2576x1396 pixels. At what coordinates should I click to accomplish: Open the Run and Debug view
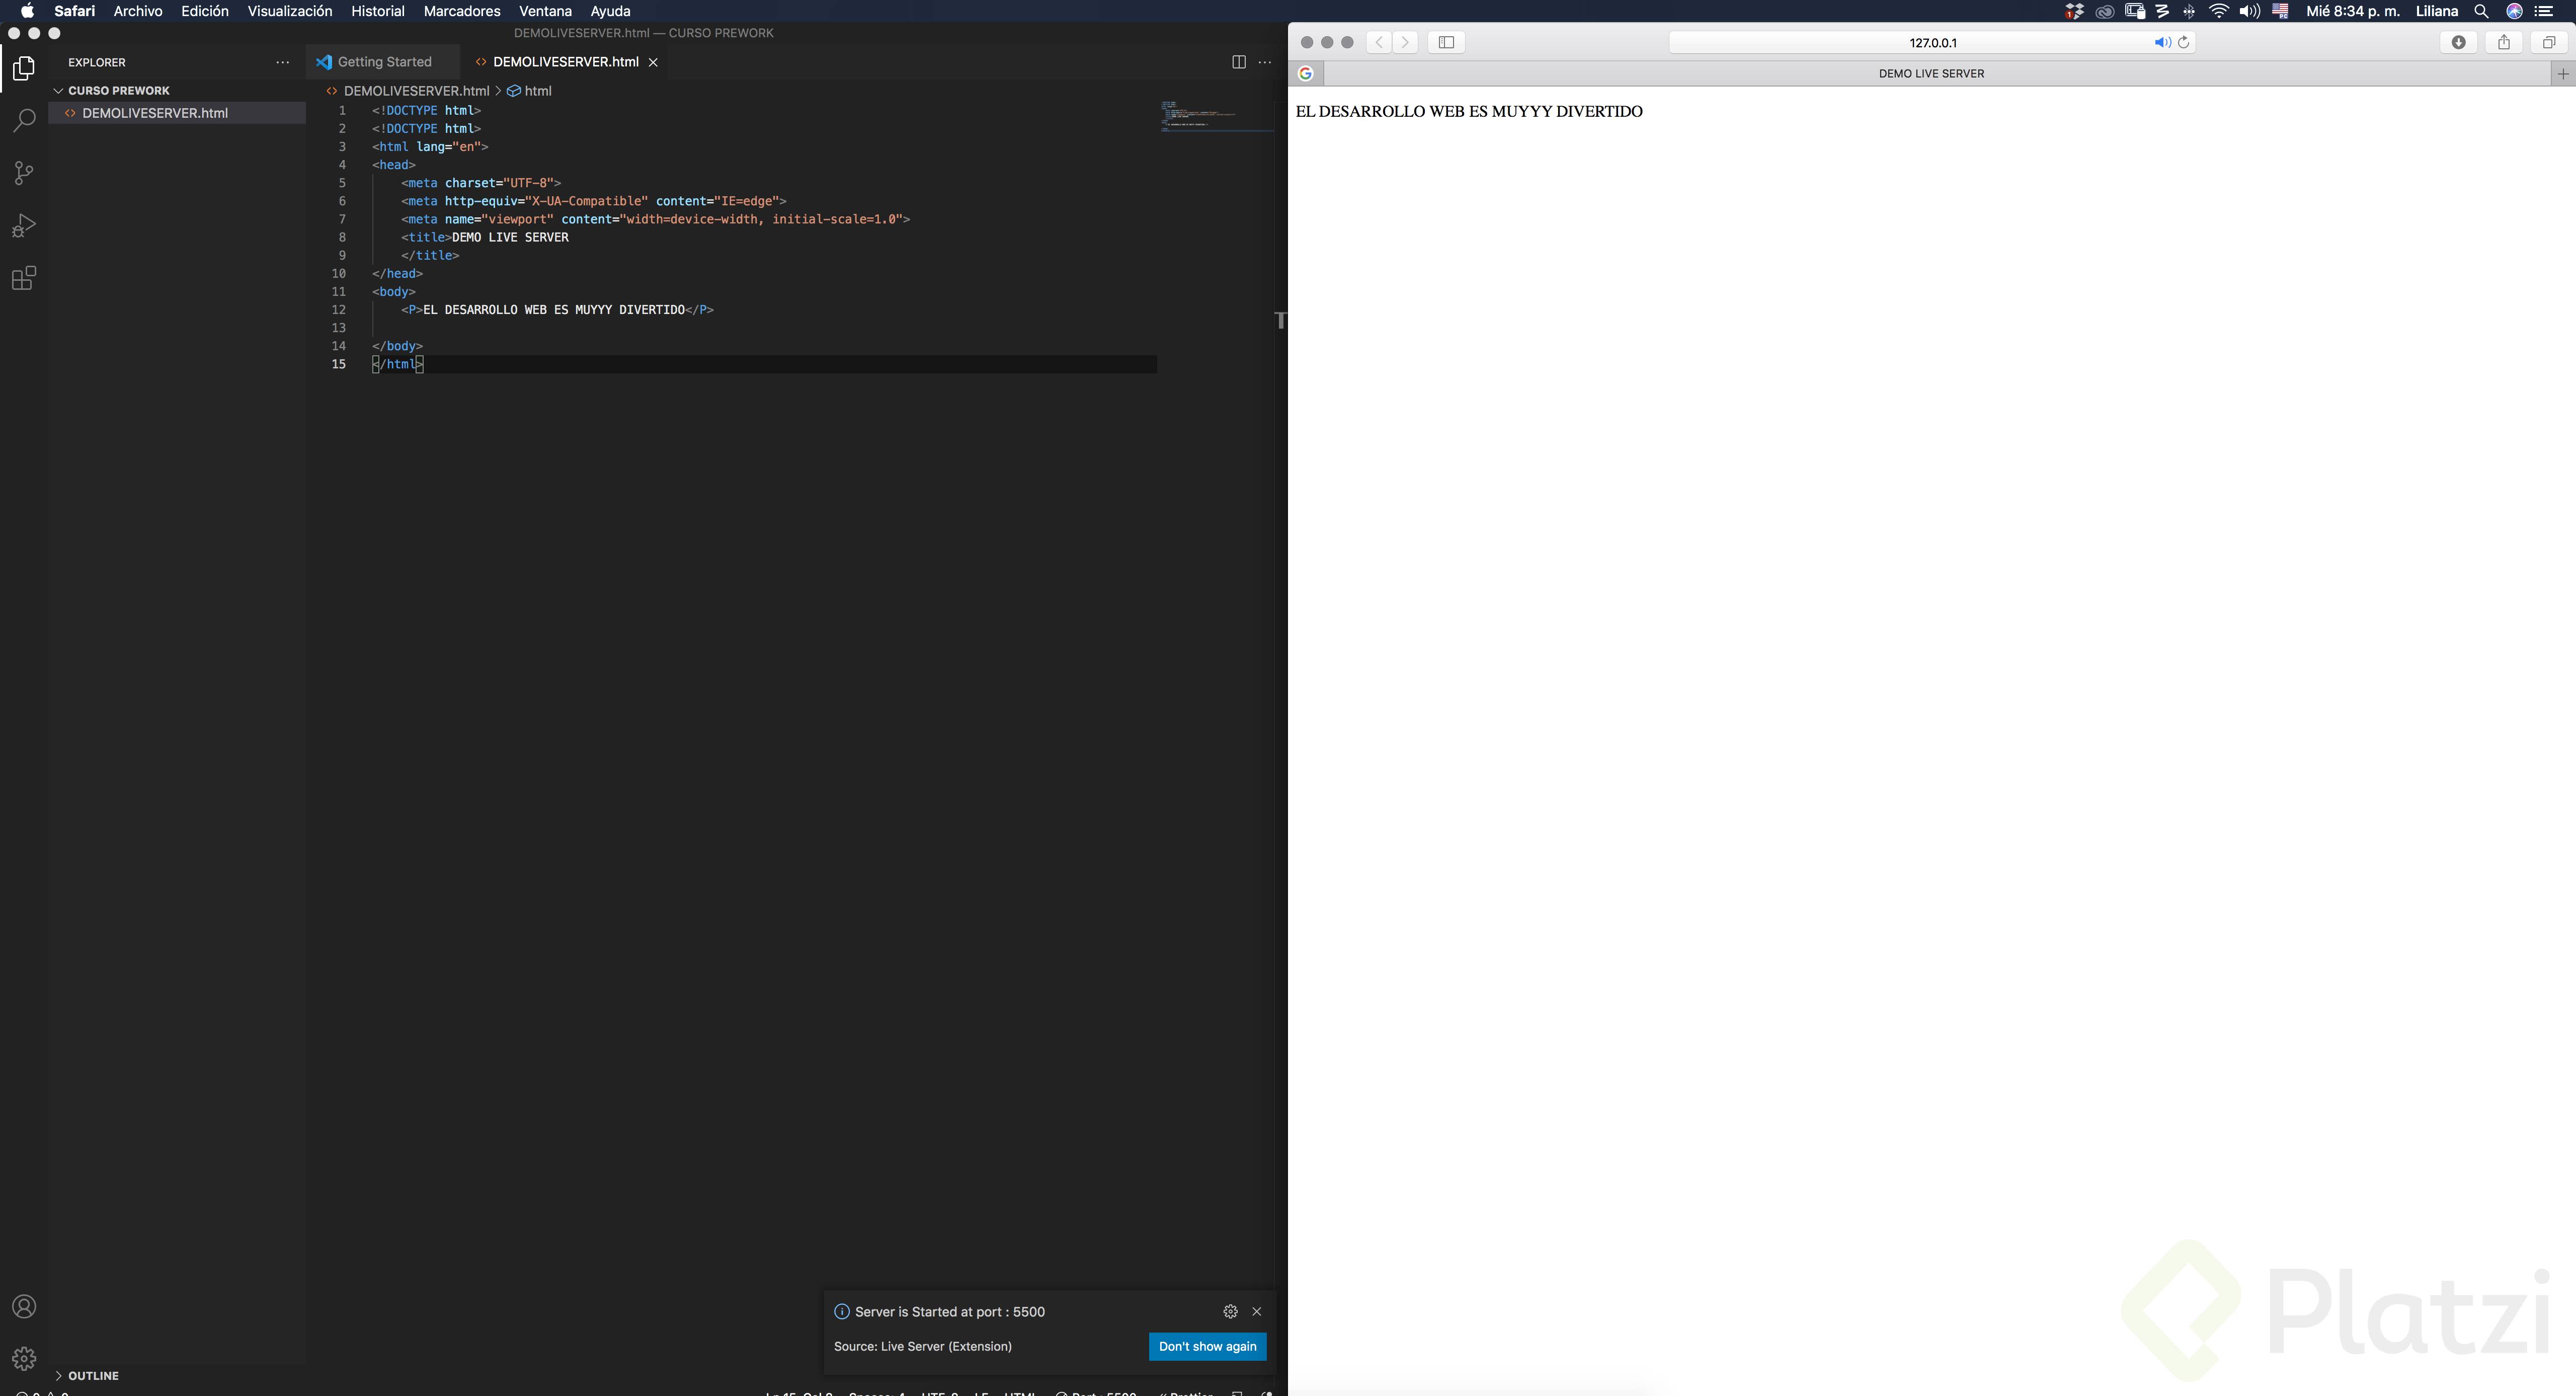pyautogui.click(x=24, y=226)
